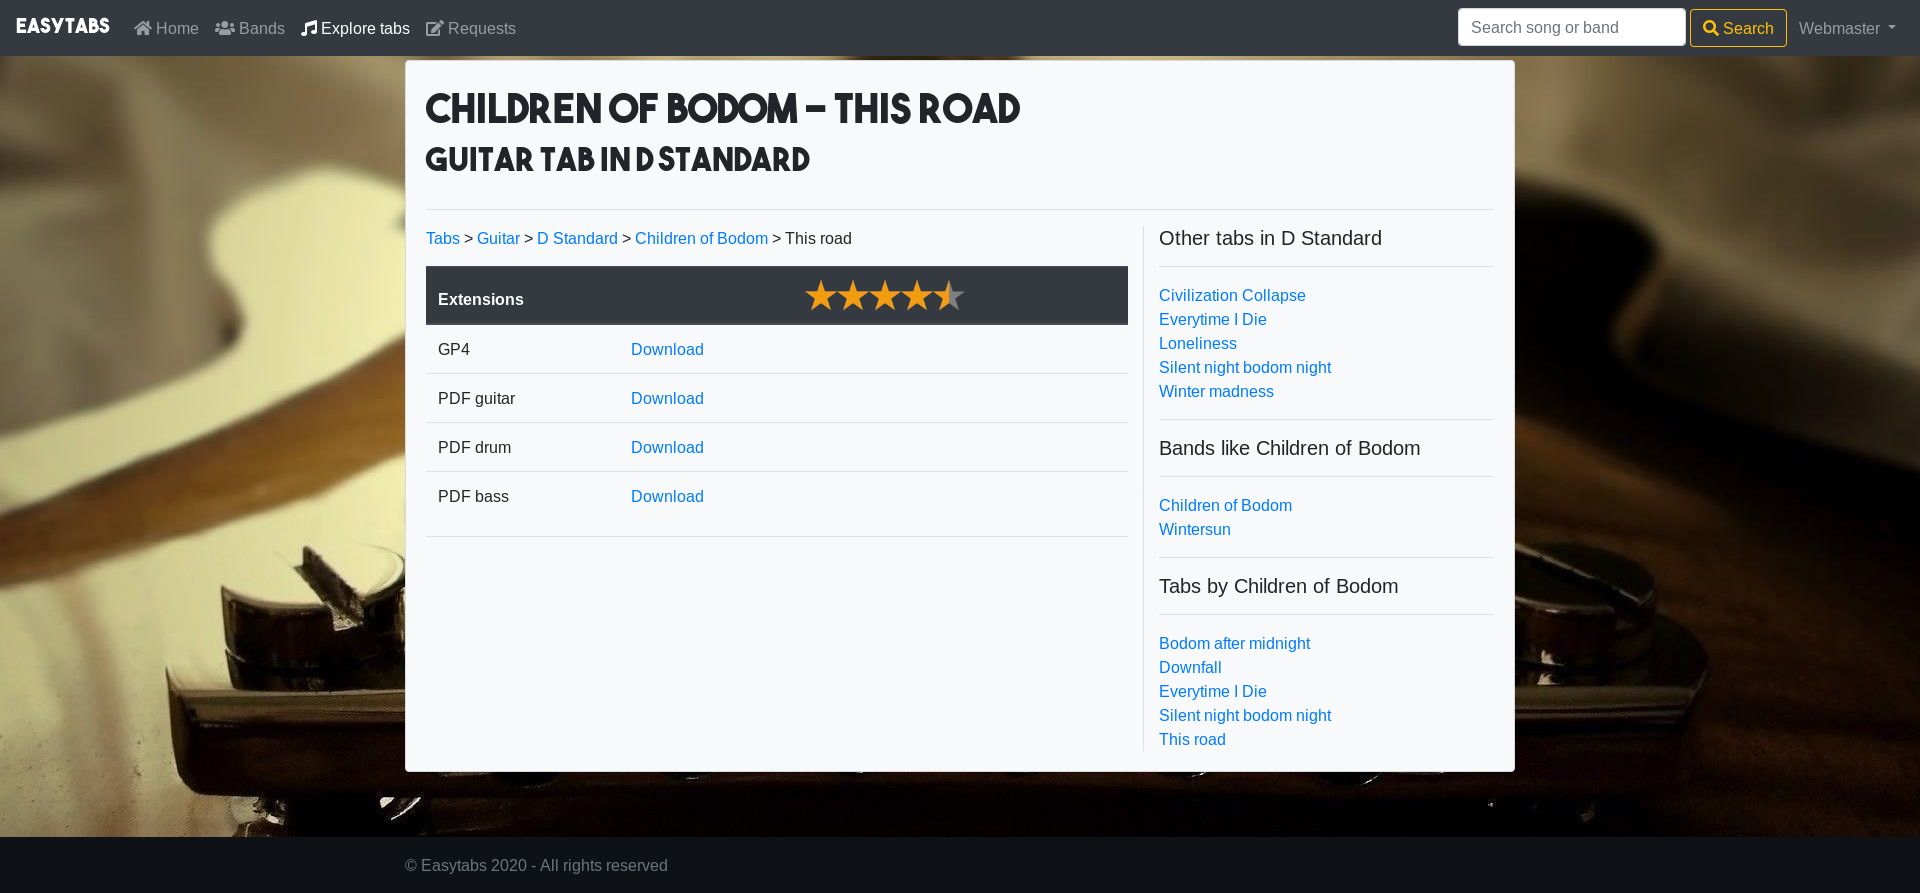1920x893 pixels.
Task: Open the Wintersun band link
Action: (x=1194, y=529)
